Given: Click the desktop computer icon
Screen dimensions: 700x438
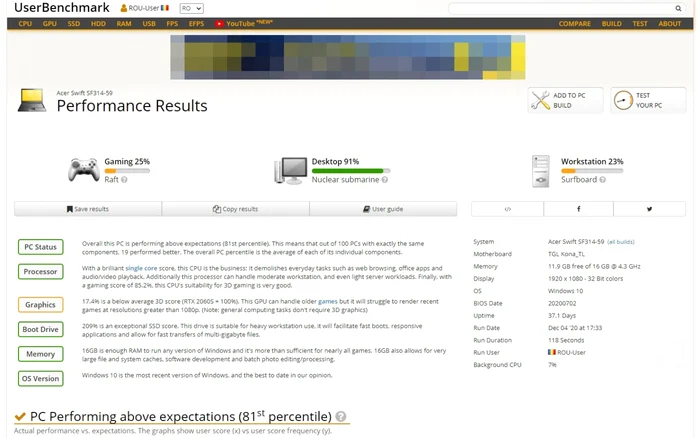Looking at the screenshot, I should click(291, 171).
